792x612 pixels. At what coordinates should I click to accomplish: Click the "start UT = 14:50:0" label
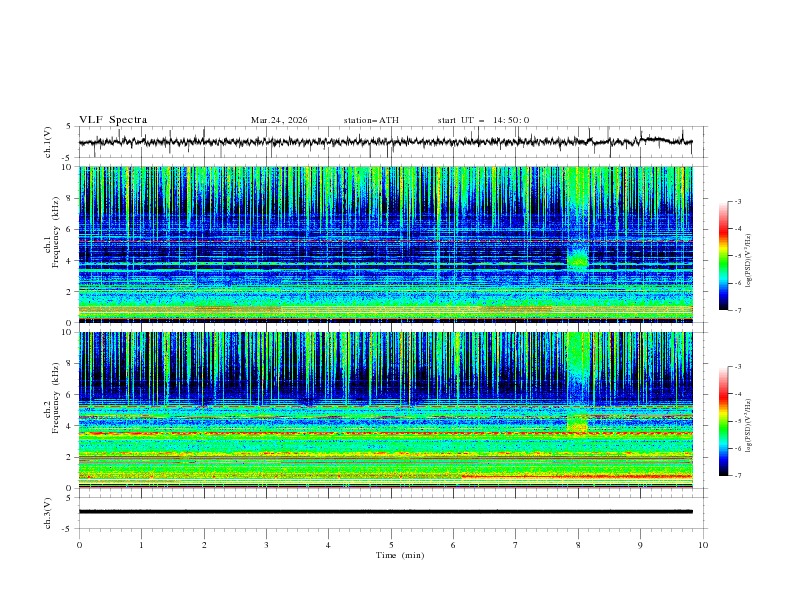tap(483, 120)
